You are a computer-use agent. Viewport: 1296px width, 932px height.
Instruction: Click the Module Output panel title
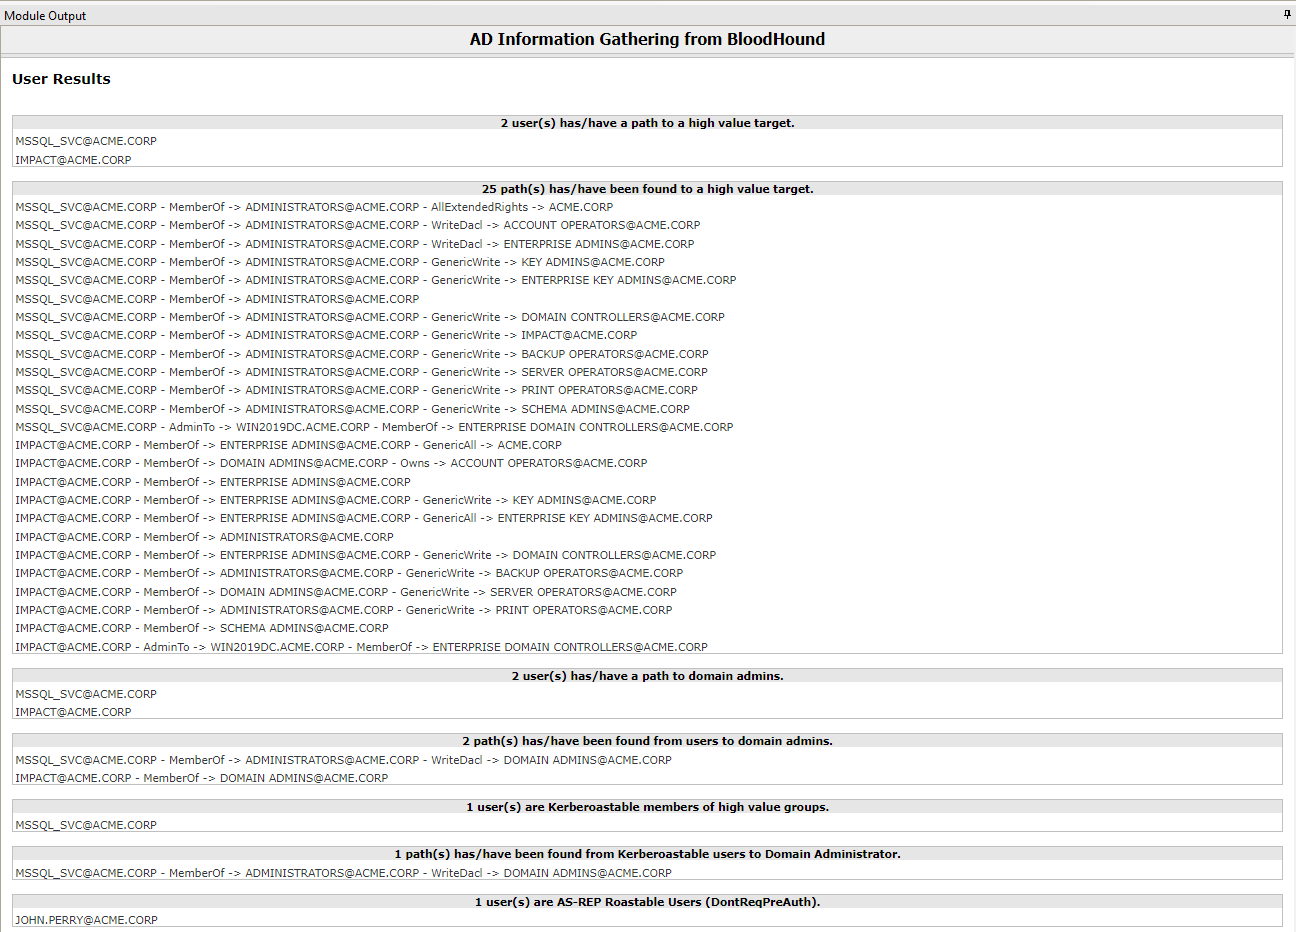(45, 16)
